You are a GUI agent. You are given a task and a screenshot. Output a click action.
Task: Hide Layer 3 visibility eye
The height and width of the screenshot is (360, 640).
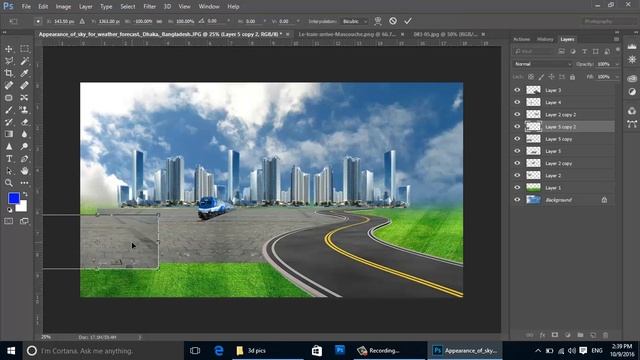[x=517, y=90]
